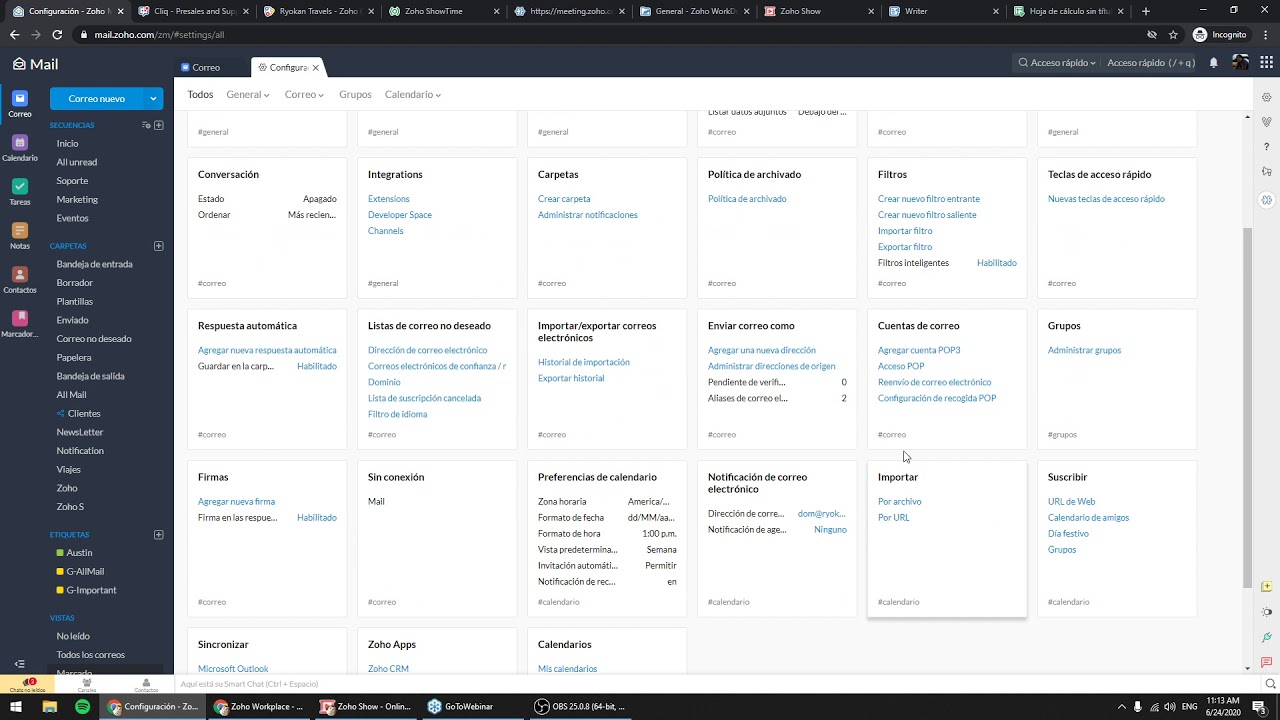Viewport: 1280px width, 720px height.
Task: Open Nuevas teclas de acceso rápido link
Action: point(1106,199)
